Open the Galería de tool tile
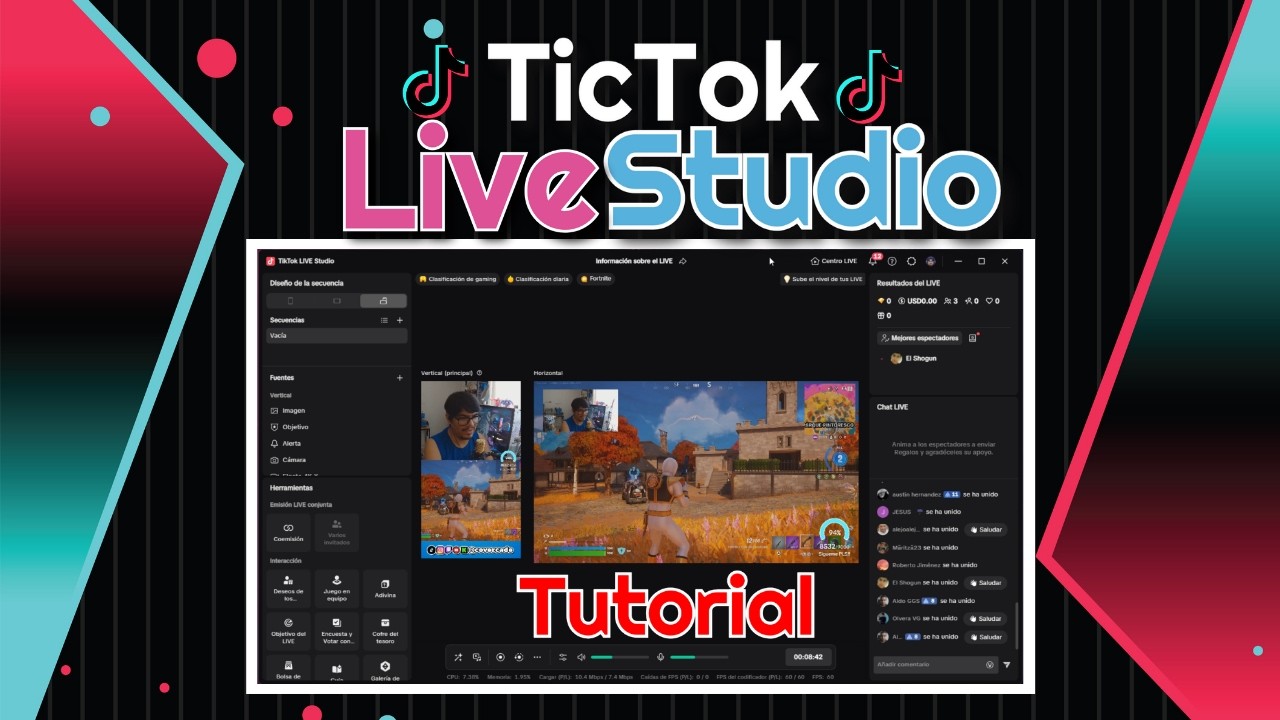 point(385,670)
